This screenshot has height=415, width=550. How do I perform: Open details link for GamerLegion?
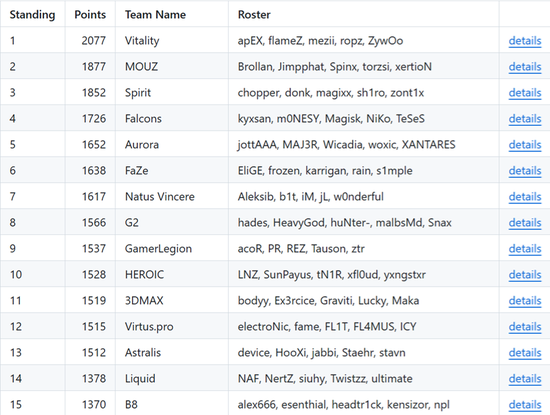coord(525,248)
